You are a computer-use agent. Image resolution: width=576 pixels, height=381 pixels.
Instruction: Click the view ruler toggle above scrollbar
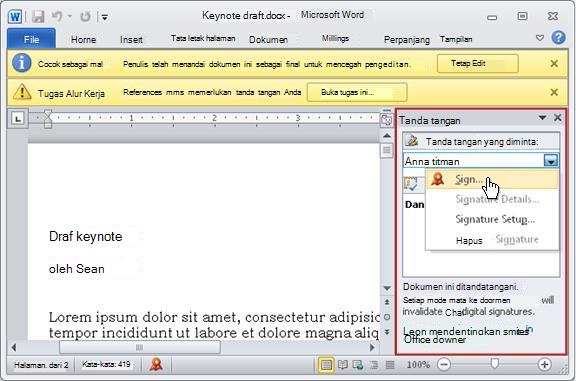(386, 119)
